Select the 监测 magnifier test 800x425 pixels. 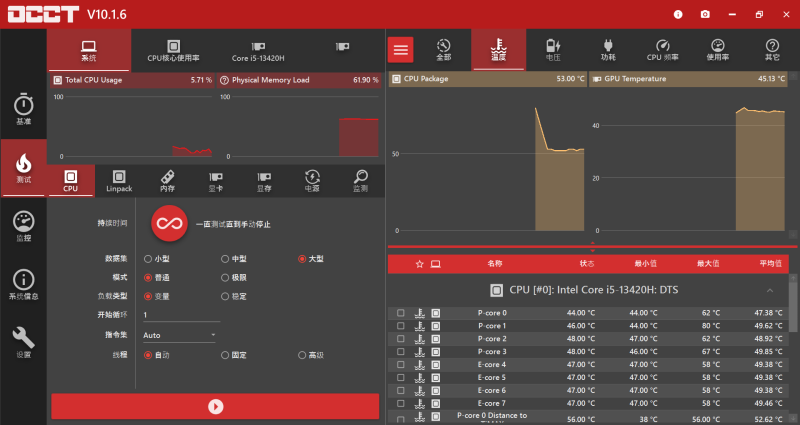[361, 181]
